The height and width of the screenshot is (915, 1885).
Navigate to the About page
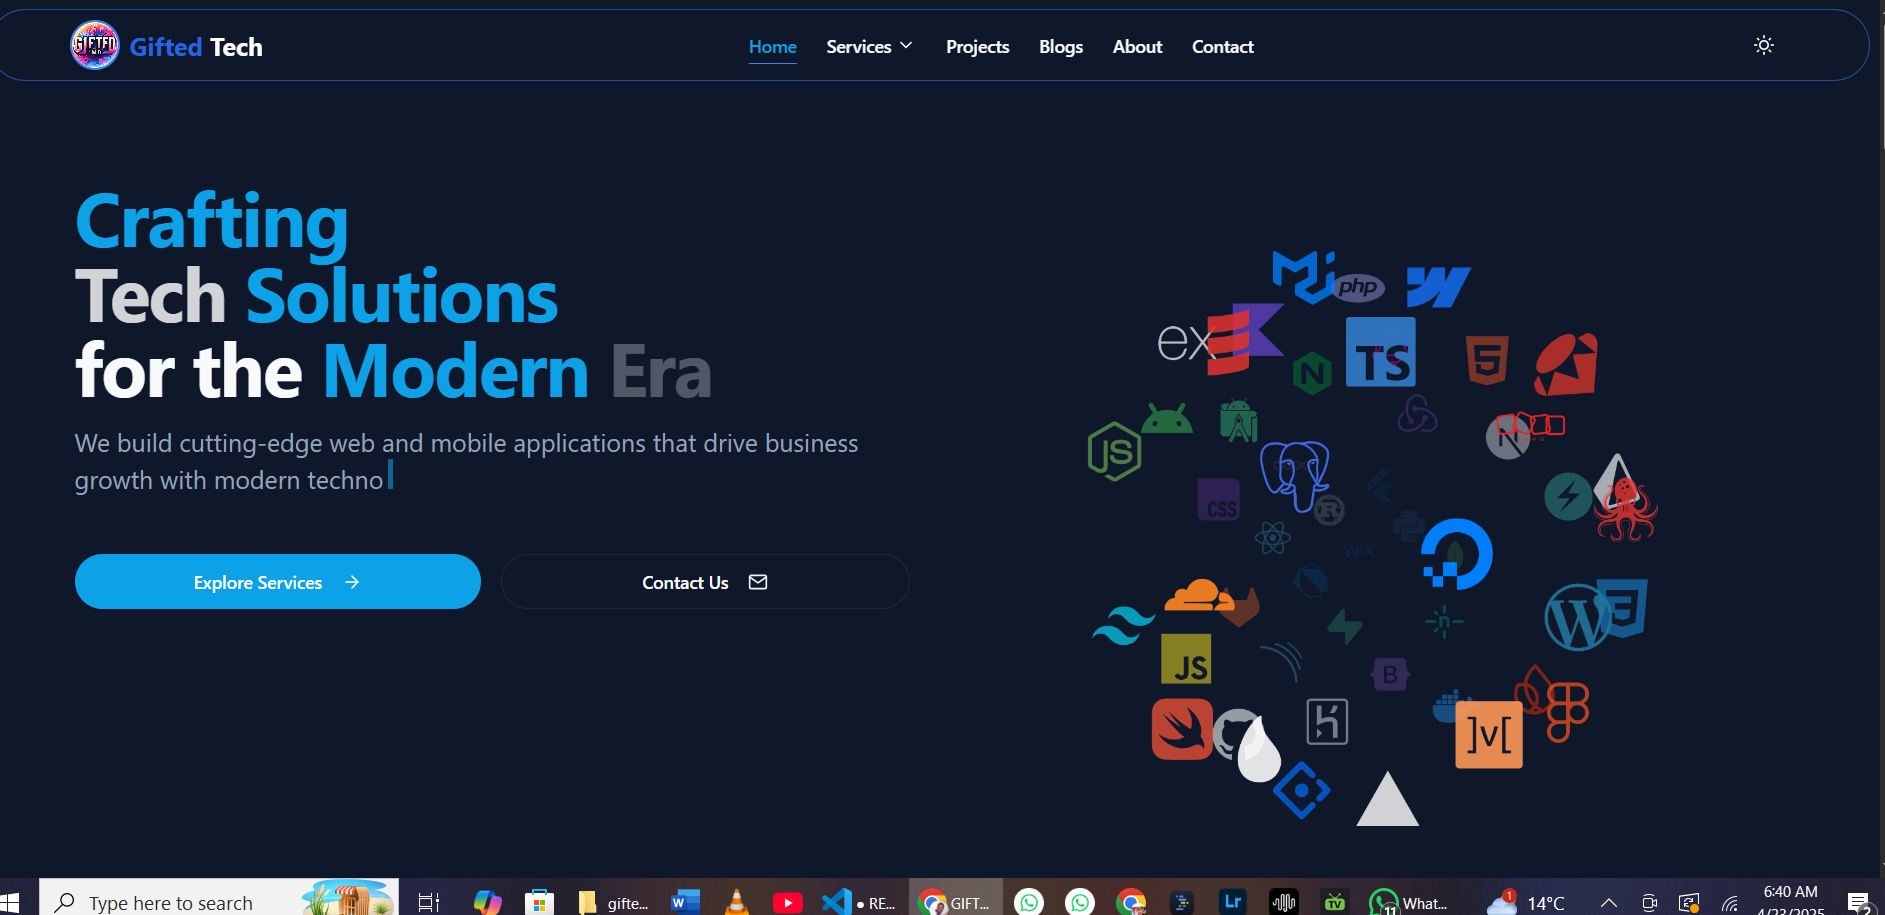coord(1137,47)
